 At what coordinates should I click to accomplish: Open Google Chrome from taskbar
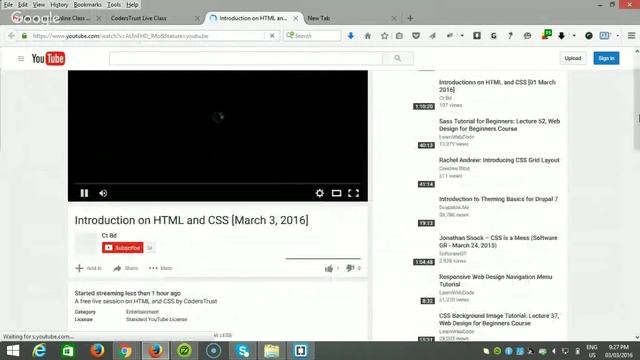126,351
